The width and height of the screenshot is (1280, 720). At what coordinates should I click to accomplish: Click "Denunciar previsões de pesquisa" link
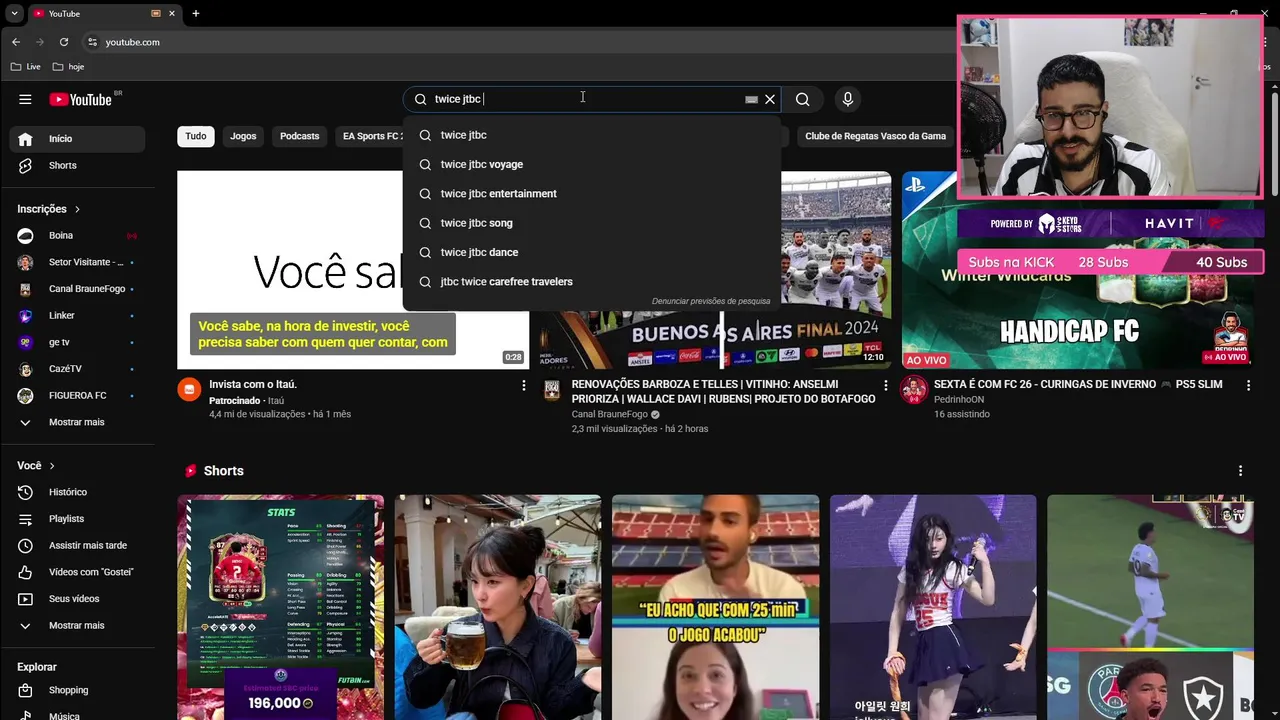tap(711, 301)
